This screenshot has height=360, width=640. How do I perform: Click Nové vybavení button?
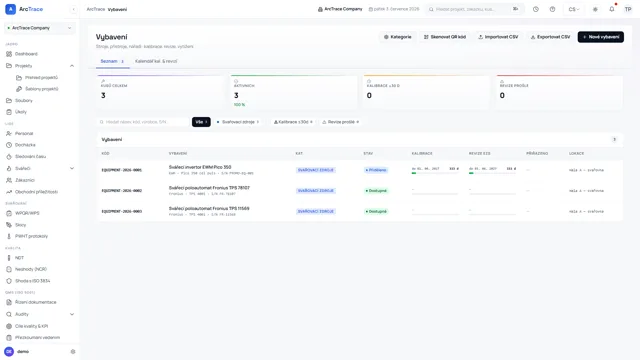[600, 37]
